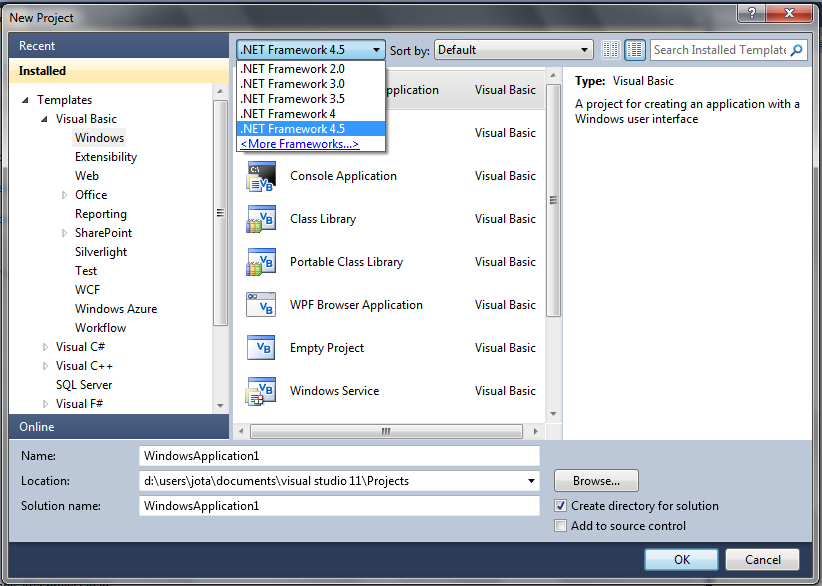Screen dimensions: 822x586
Task: Select the Console Application template icon
Action: (x=261, y=176)
